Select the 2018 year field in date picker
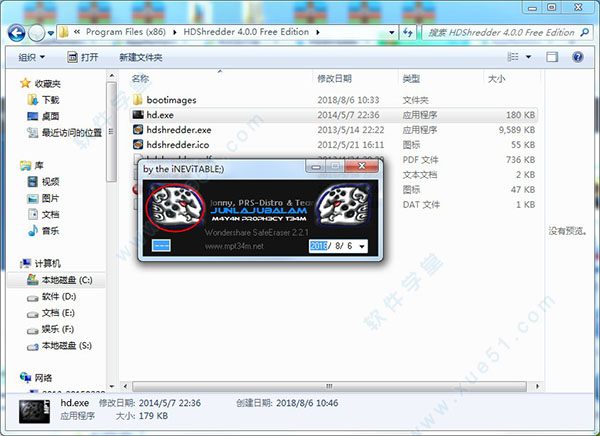Image resolution: width=600 pixels, height=436 pixels. 319,246
